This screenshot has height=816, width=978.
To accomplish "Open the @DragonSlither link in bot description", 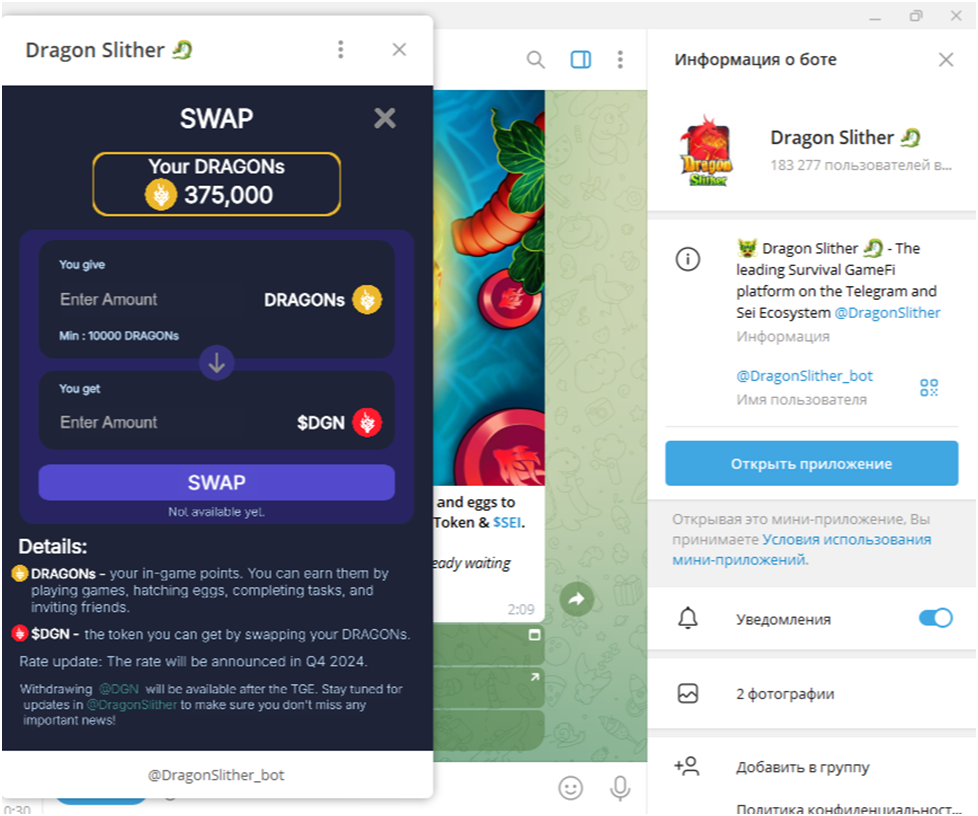I will 887,313.
